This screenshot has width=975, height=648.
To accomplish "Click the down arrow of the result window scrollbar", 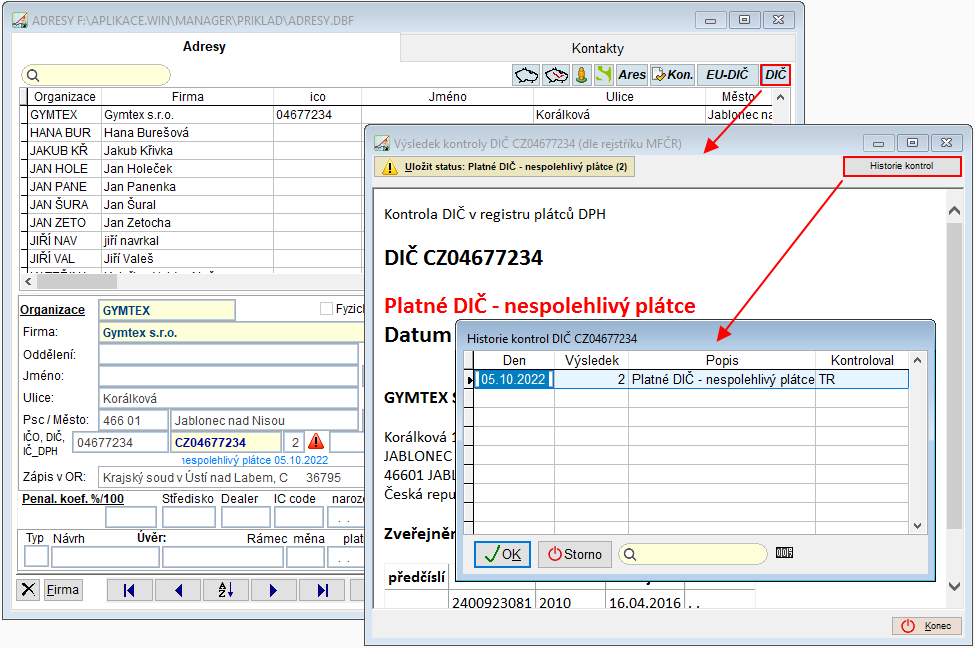I will [954, 586].
